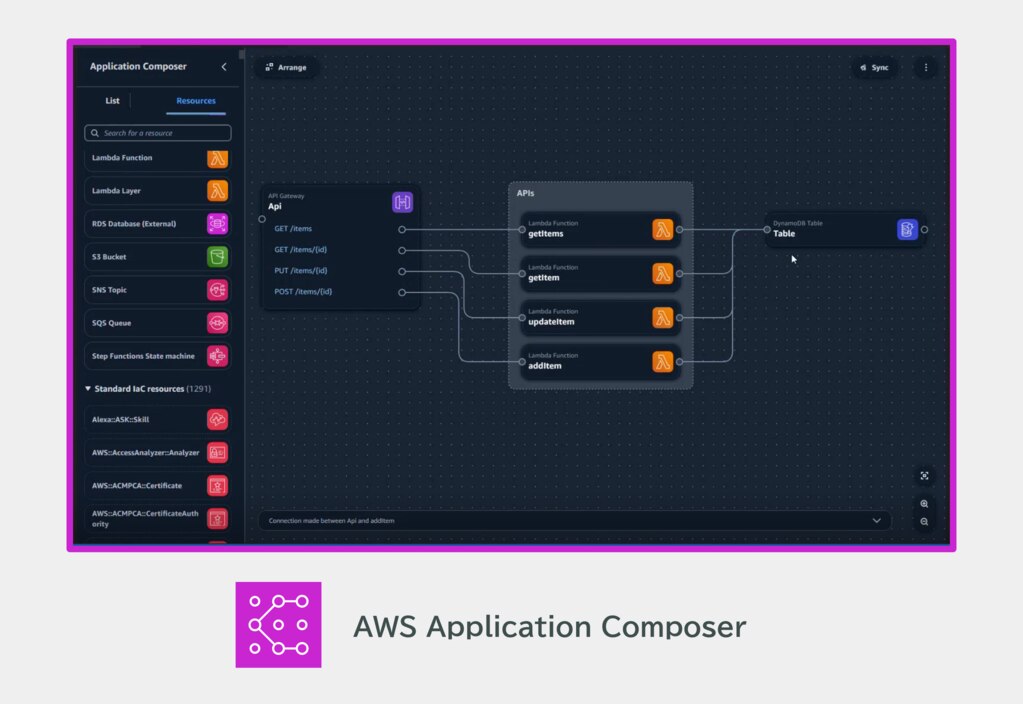Select the GET /items/{id} route
1023x704 pixels.
pyautogui.click(x=301, y=249)
